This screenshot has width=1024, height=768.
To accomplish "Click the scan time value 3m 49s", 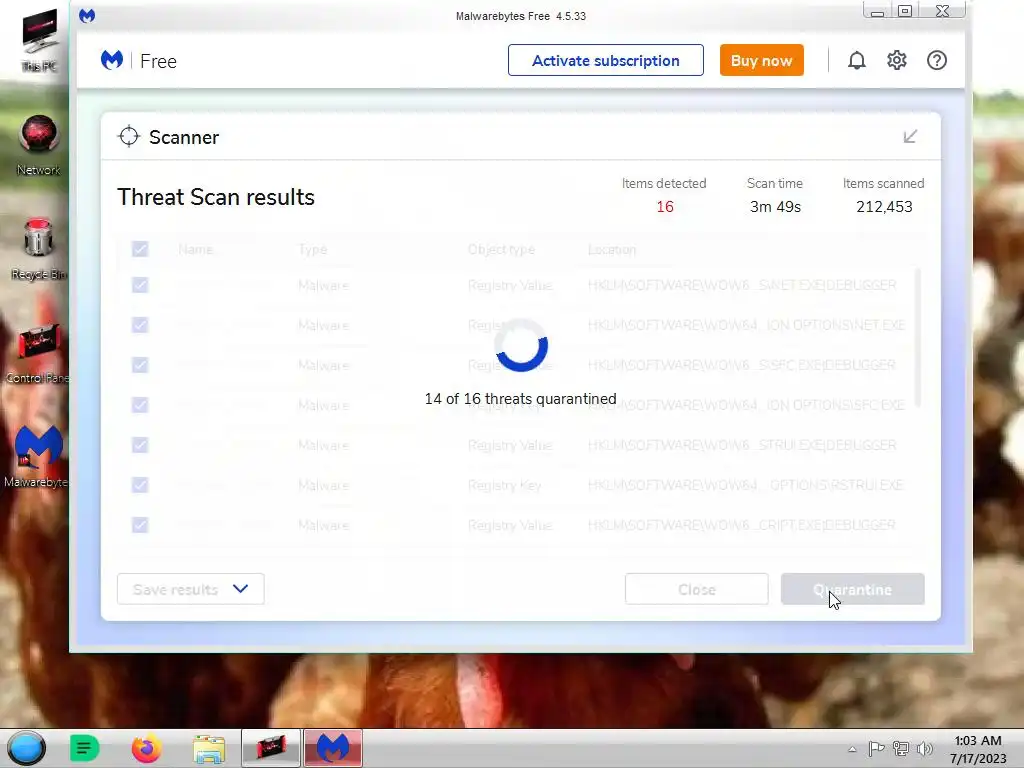I will point(775,207).
